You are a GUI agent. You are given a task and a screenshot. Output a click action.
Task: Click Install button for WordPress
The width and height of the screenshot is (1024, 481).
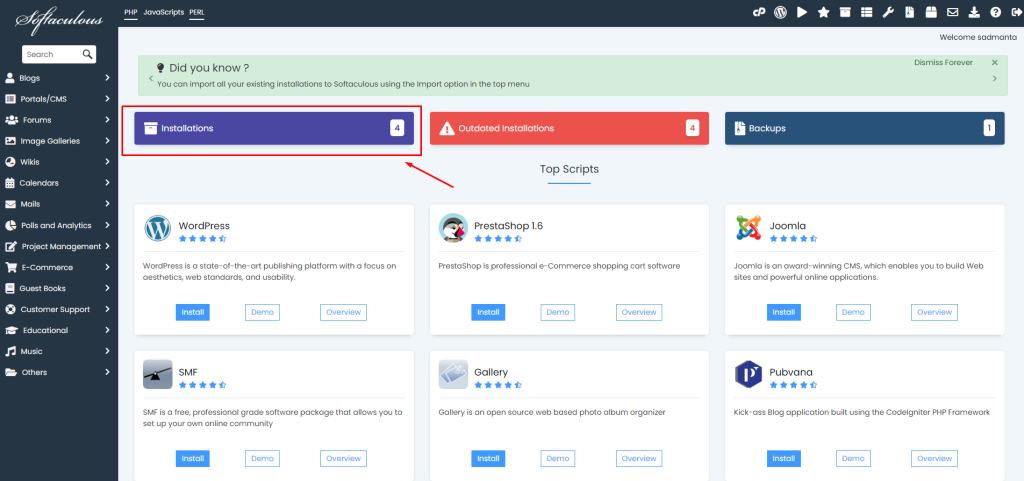(193, 312)
